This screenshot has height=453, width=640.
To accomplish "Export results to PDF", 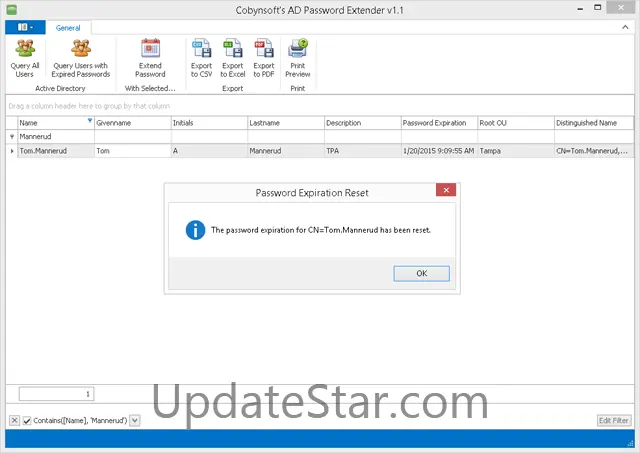I will point(264,58).
